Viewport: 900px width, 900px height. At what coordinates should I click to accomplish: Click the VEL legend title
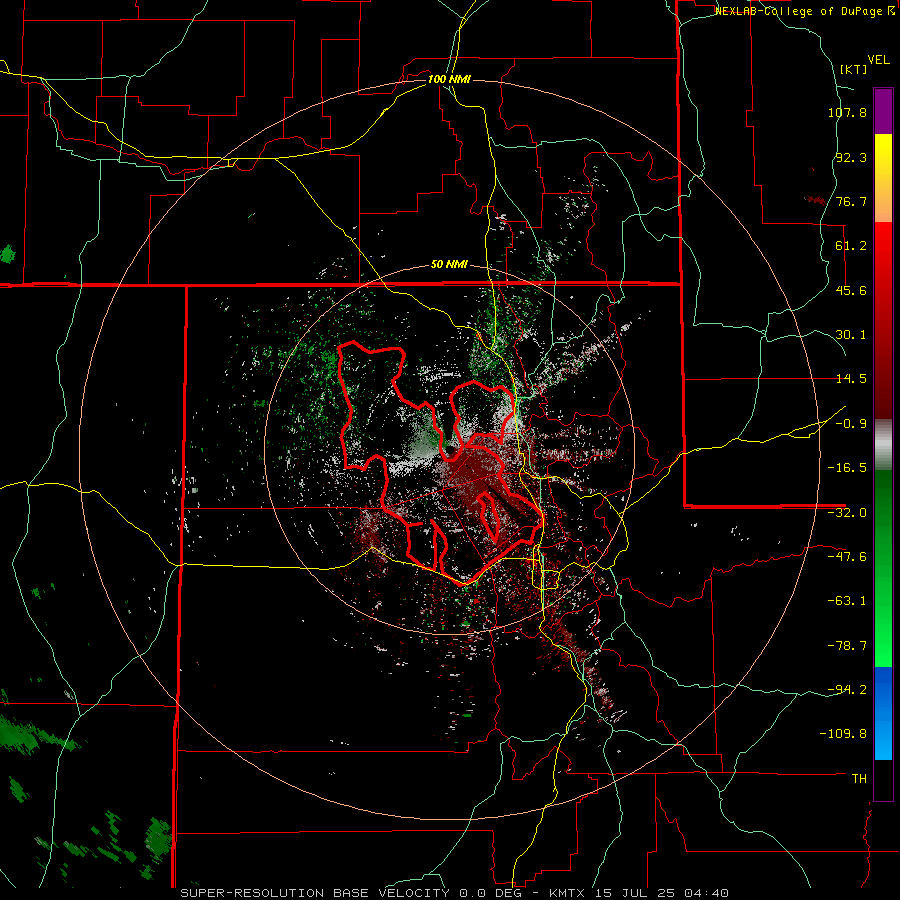pos(878,60)
